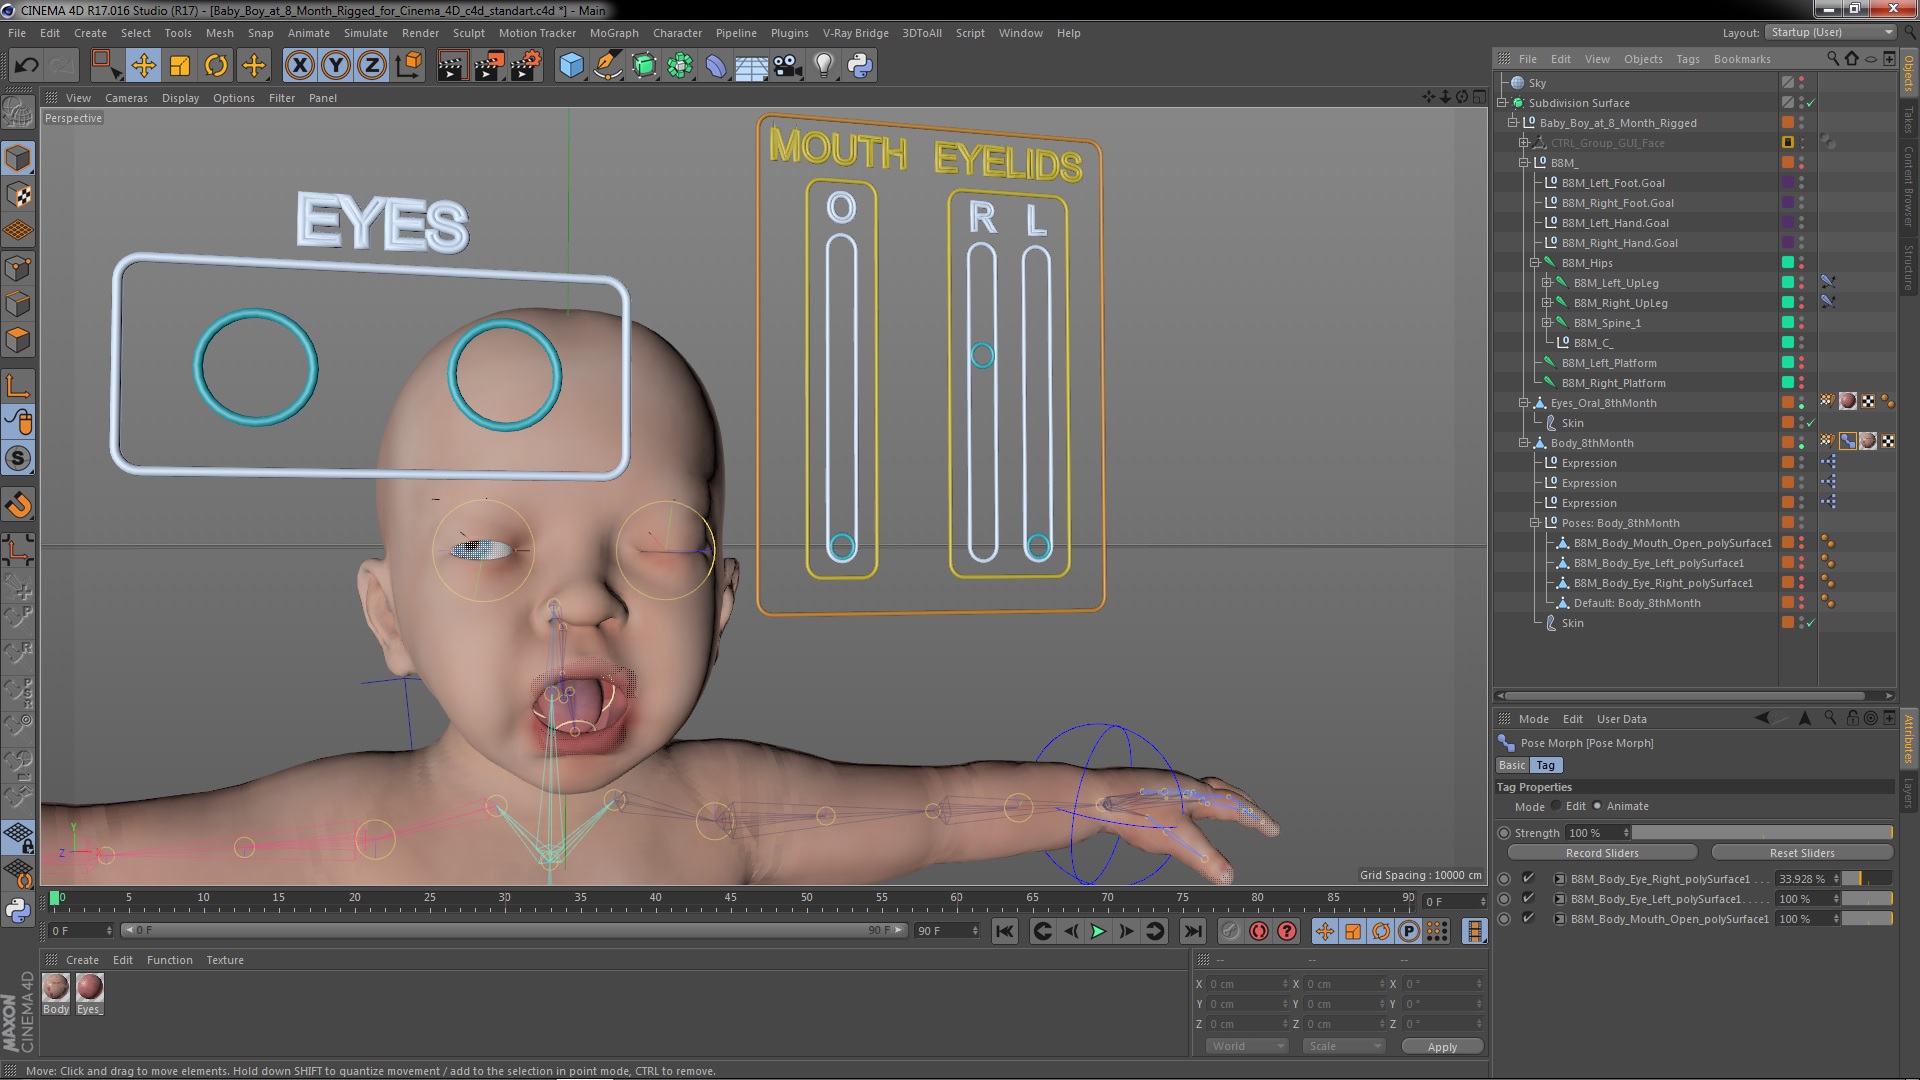Screen dimensions: 1920x1080
Task: Add a Floor environment object icon
Action: (751, 66)
